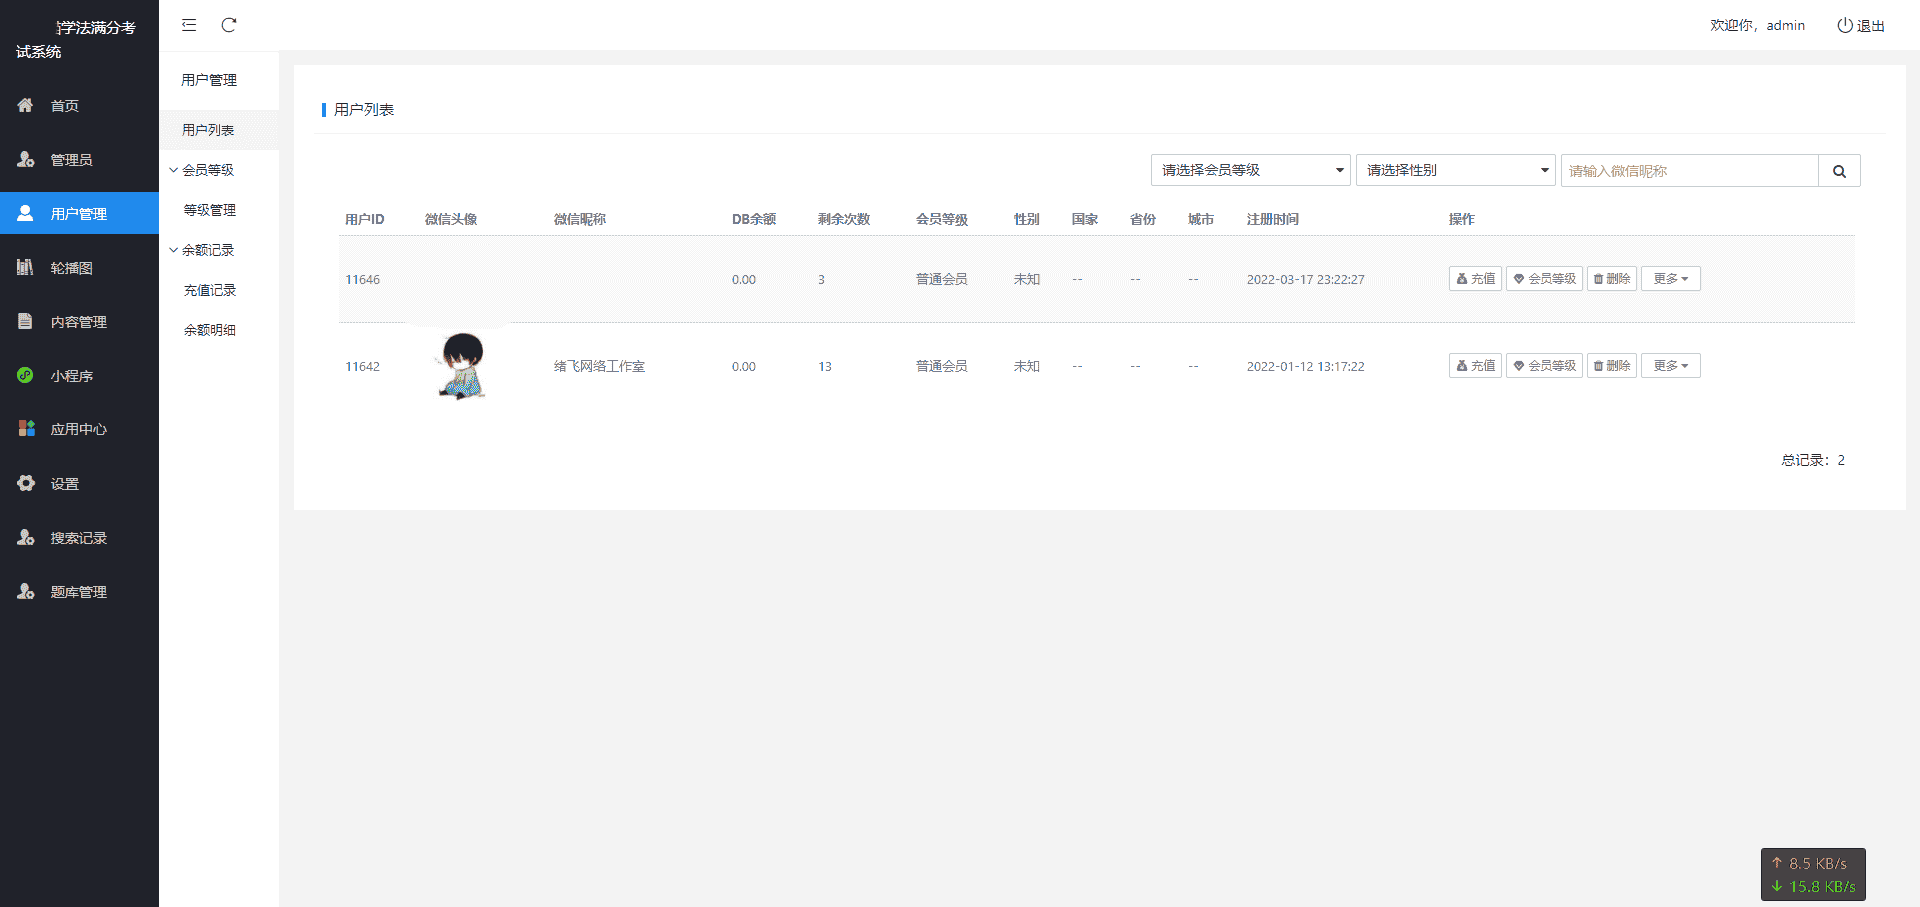Open 小程序 via its green icon
Screen dimensions: 1920x907
pos(26,375)
